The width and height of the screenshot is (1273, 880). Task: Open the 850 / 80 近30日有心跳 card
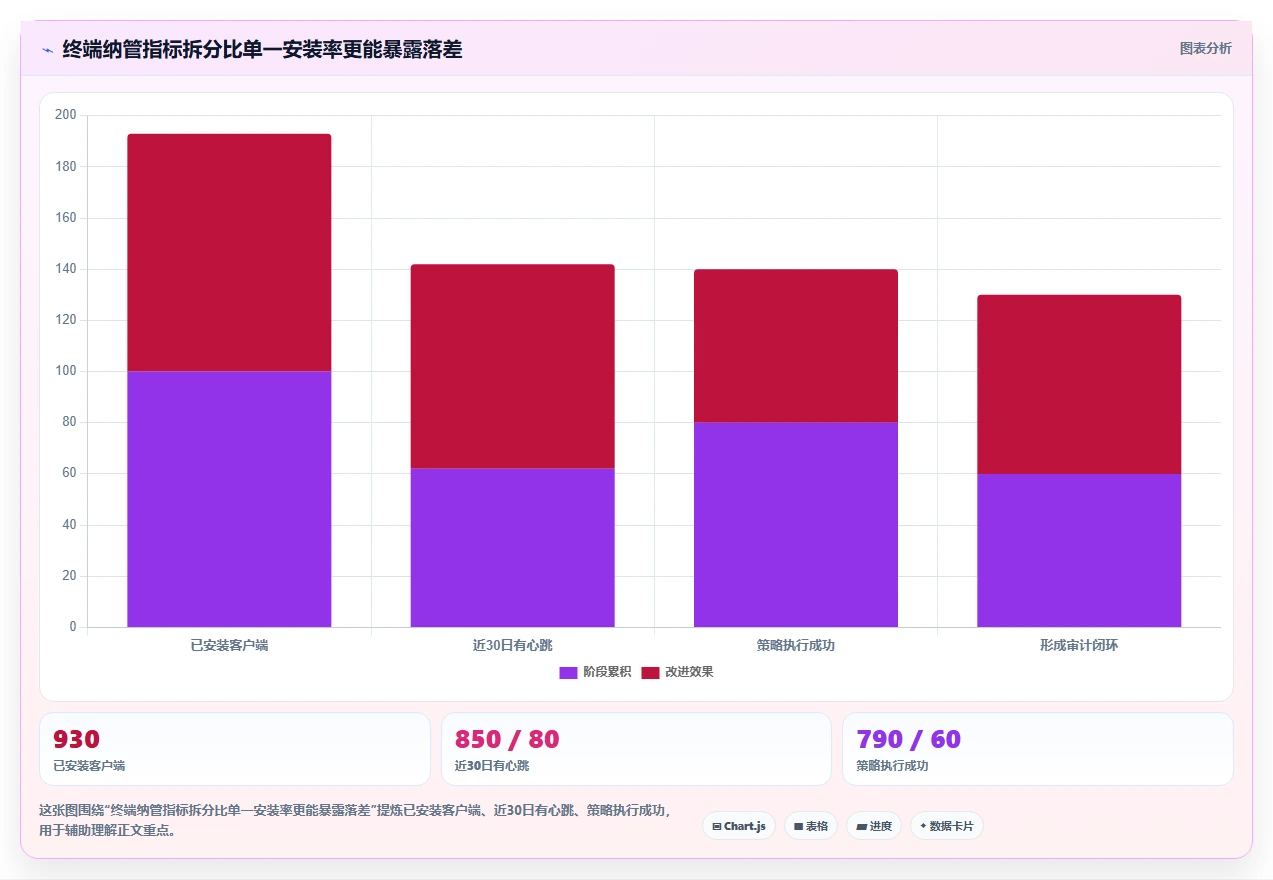tap(636, 749)
